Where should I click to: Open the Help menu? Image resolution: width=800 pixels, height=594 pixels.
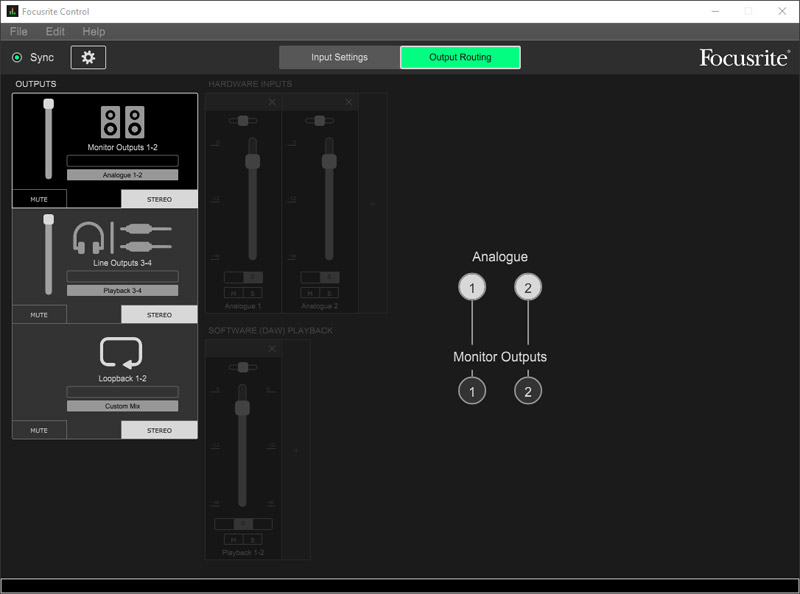click(93, 32)
